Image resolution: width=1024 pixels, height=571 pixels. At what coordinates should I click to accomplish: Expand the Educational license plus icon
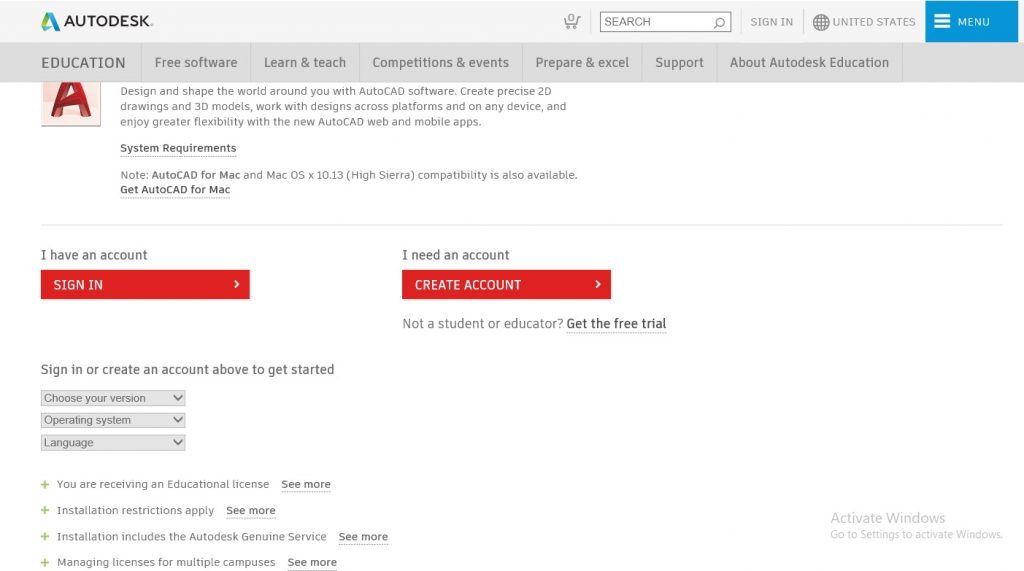tap(45, 484)
